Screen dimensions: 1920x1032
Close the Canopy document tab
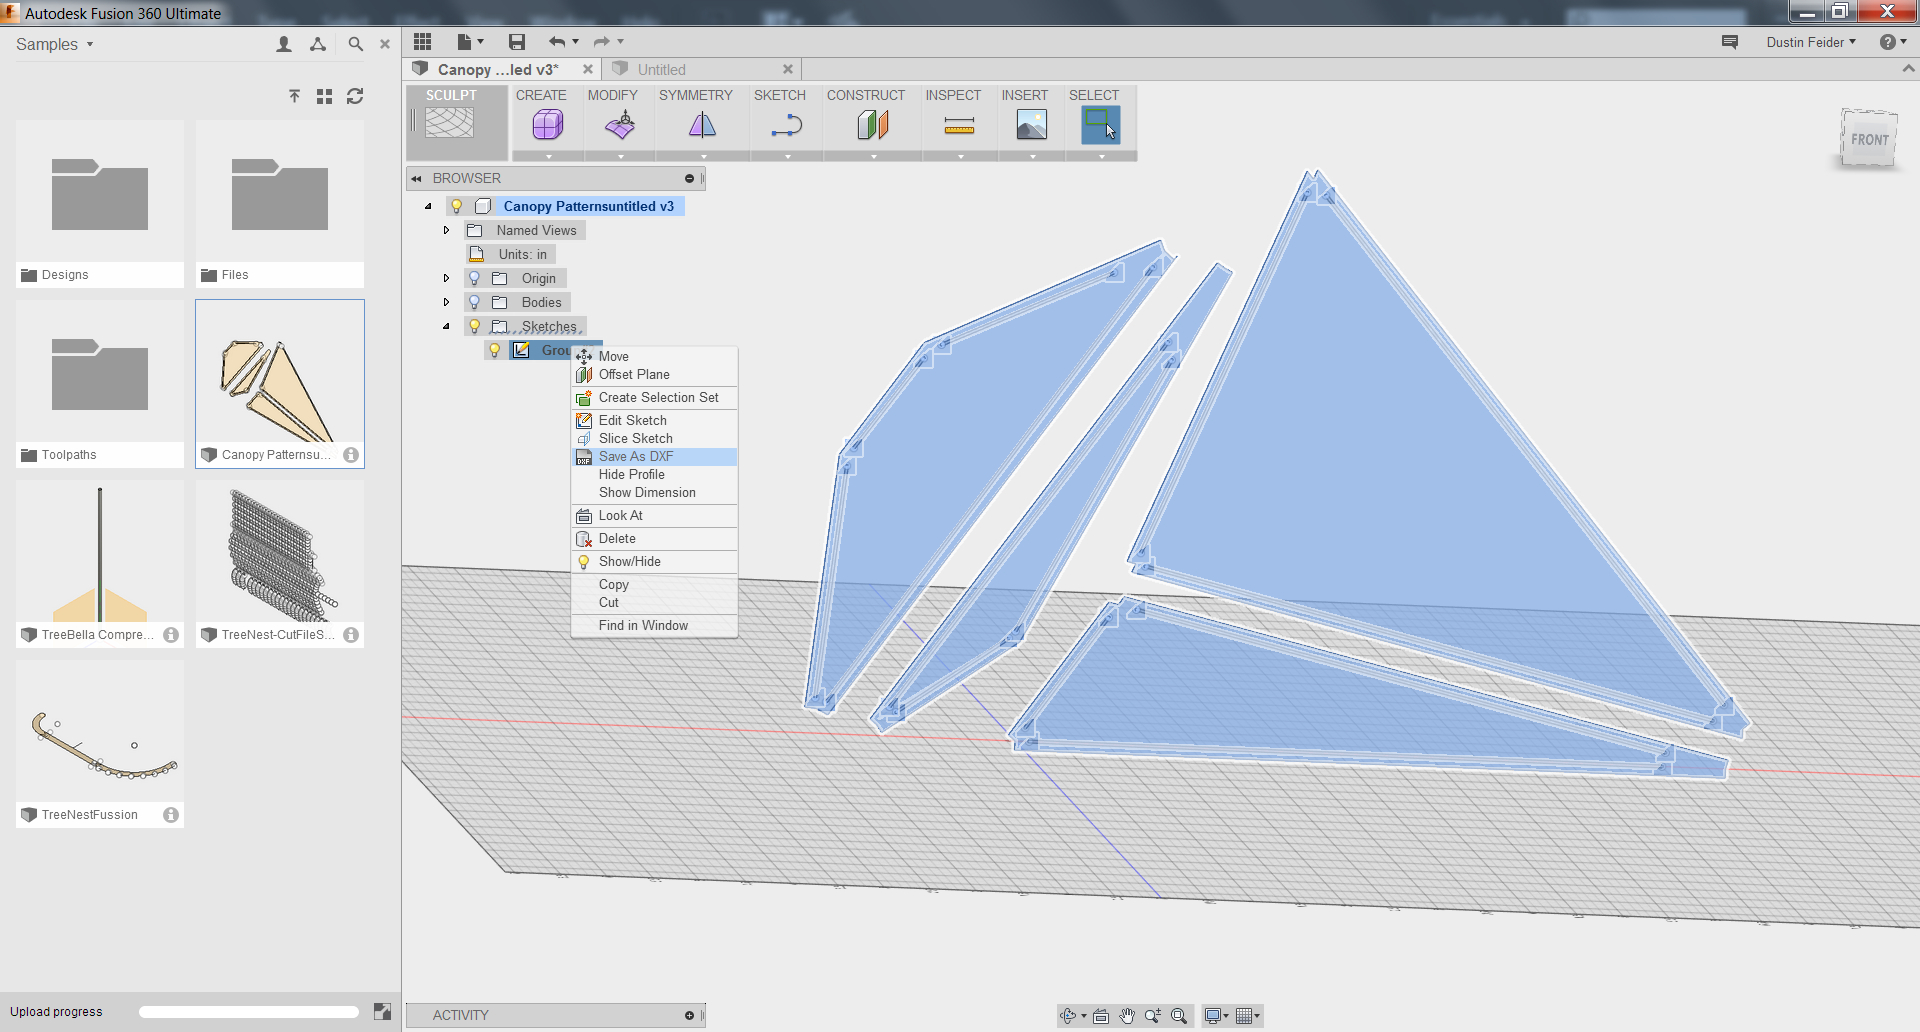[588, 70]
